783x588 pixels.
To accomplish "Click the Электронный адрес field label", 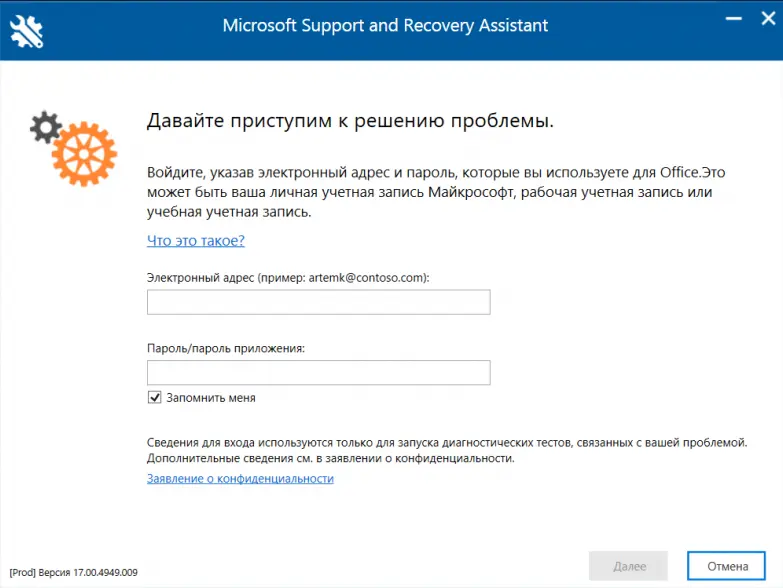I will tap(288, 277).
